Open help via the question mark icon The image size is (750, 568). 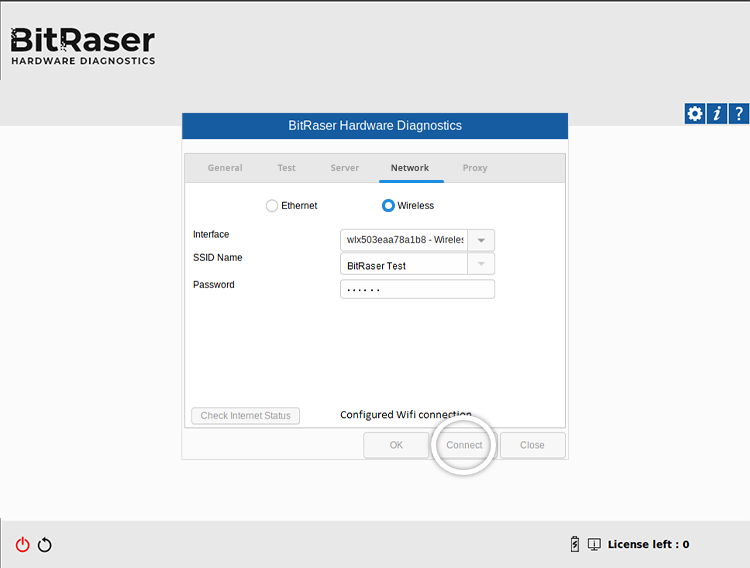[739, 114]
